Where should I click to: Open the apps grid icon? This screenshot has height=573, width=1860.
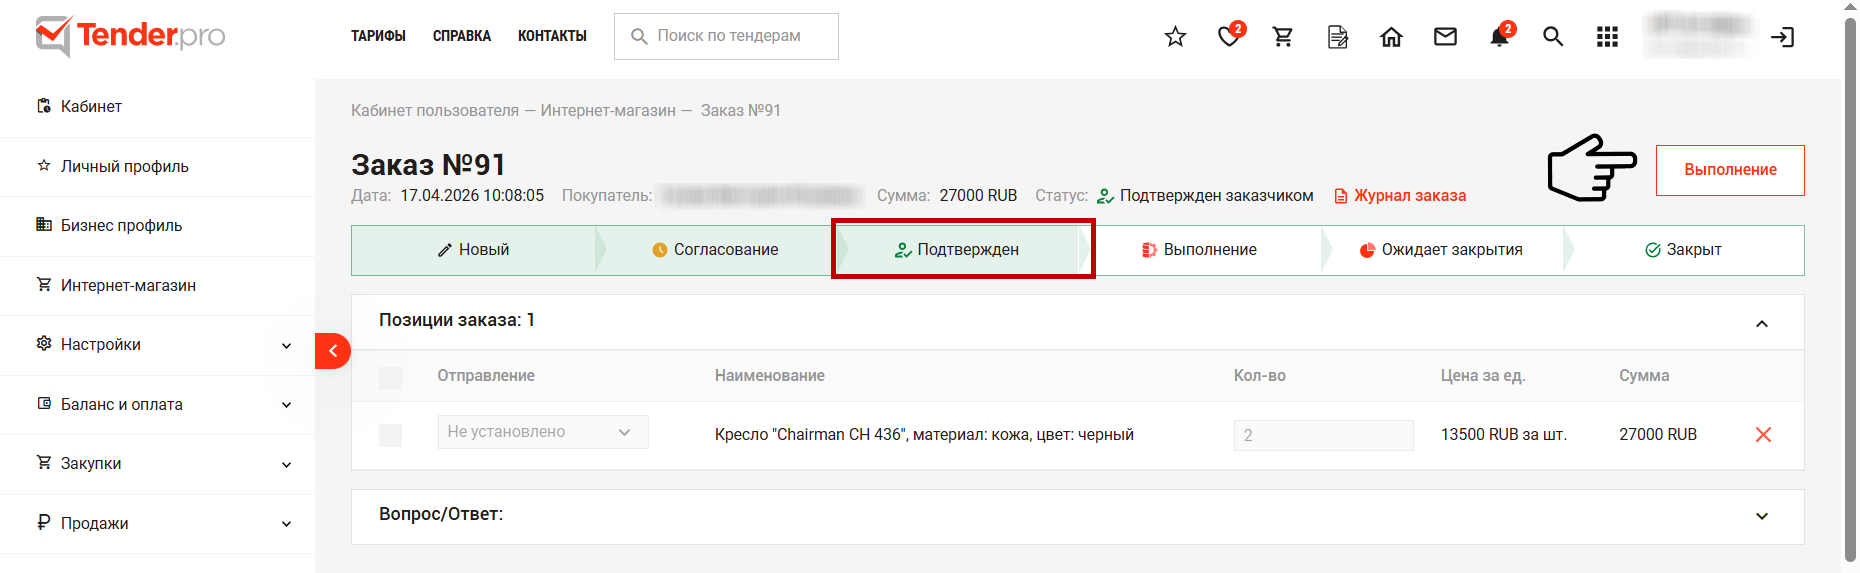coord(1607,37)
